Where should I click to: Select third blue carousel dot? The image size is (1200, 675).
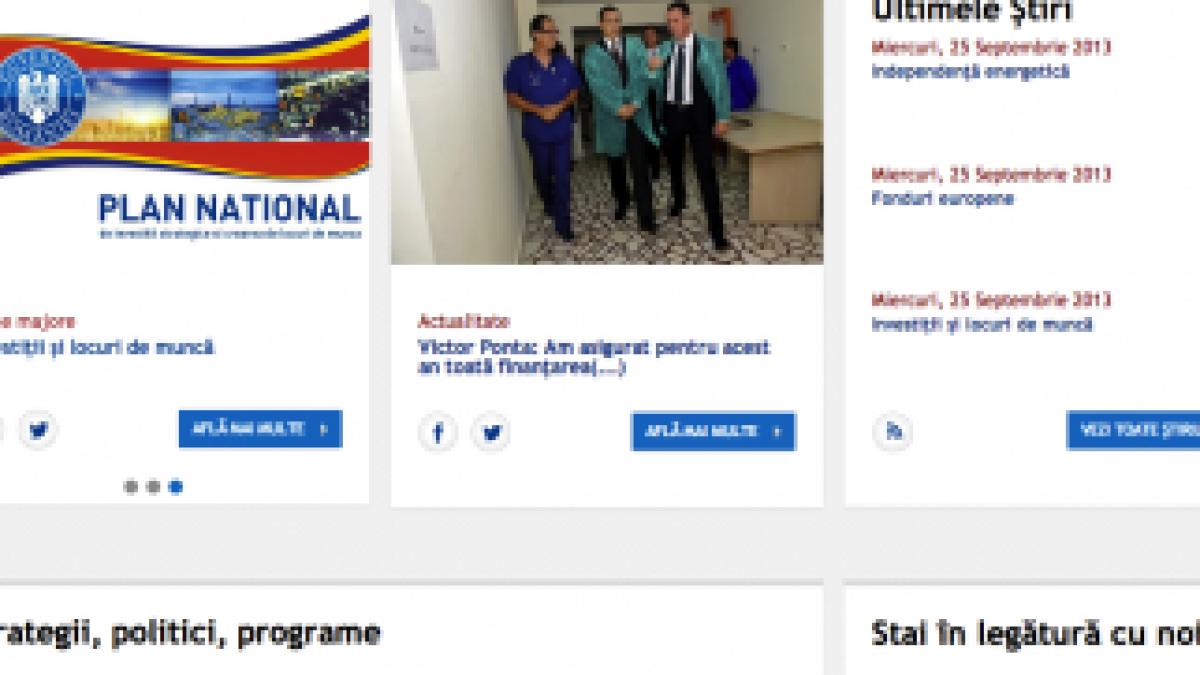pyautogui.click(x=175, y=487)
